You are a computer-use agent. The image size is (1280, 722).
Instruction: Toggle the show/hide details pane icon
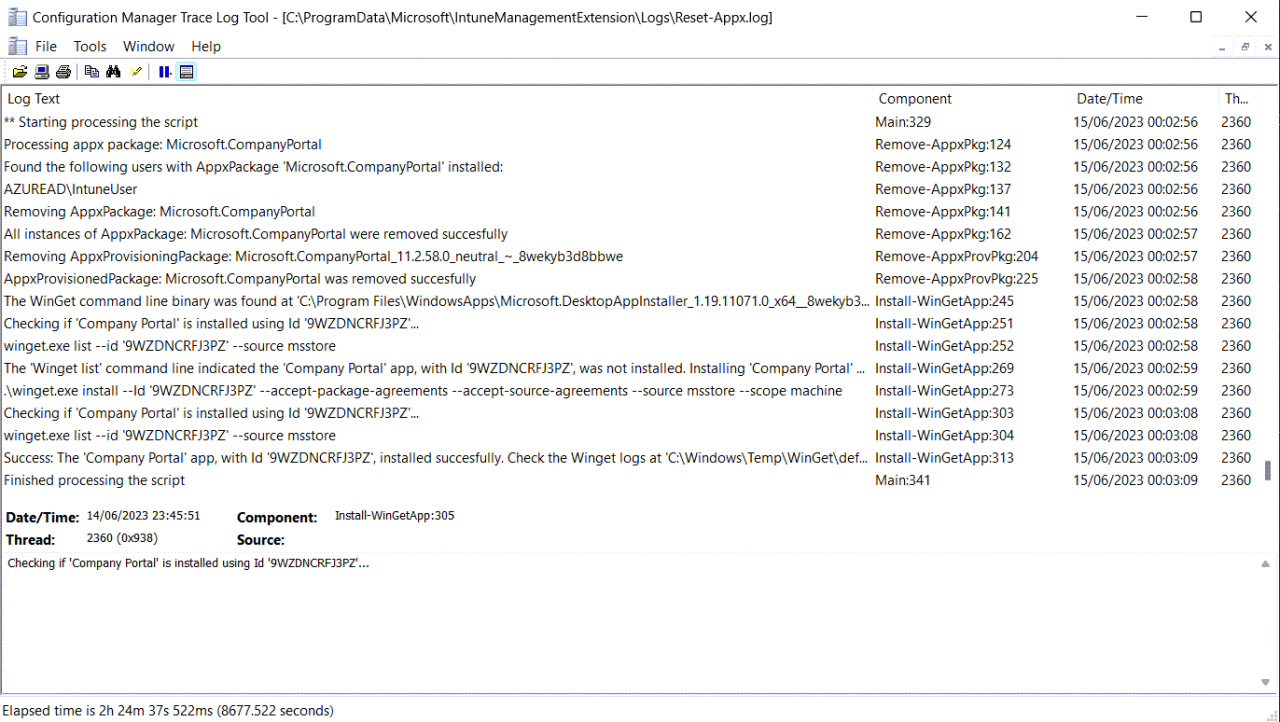[187, 72]
